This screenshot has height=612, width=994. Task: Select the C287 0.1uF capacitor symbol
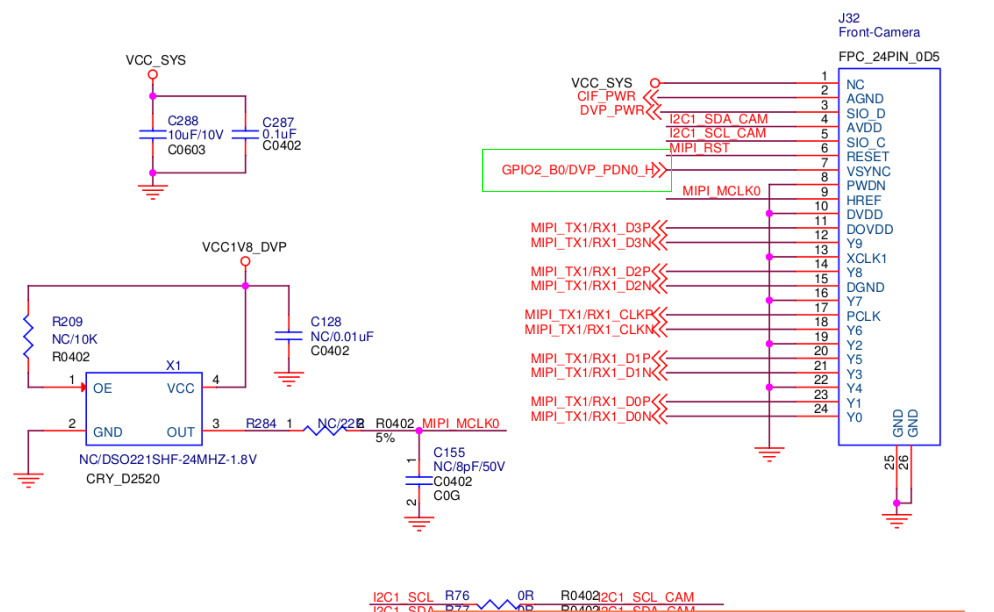(245, 134)
